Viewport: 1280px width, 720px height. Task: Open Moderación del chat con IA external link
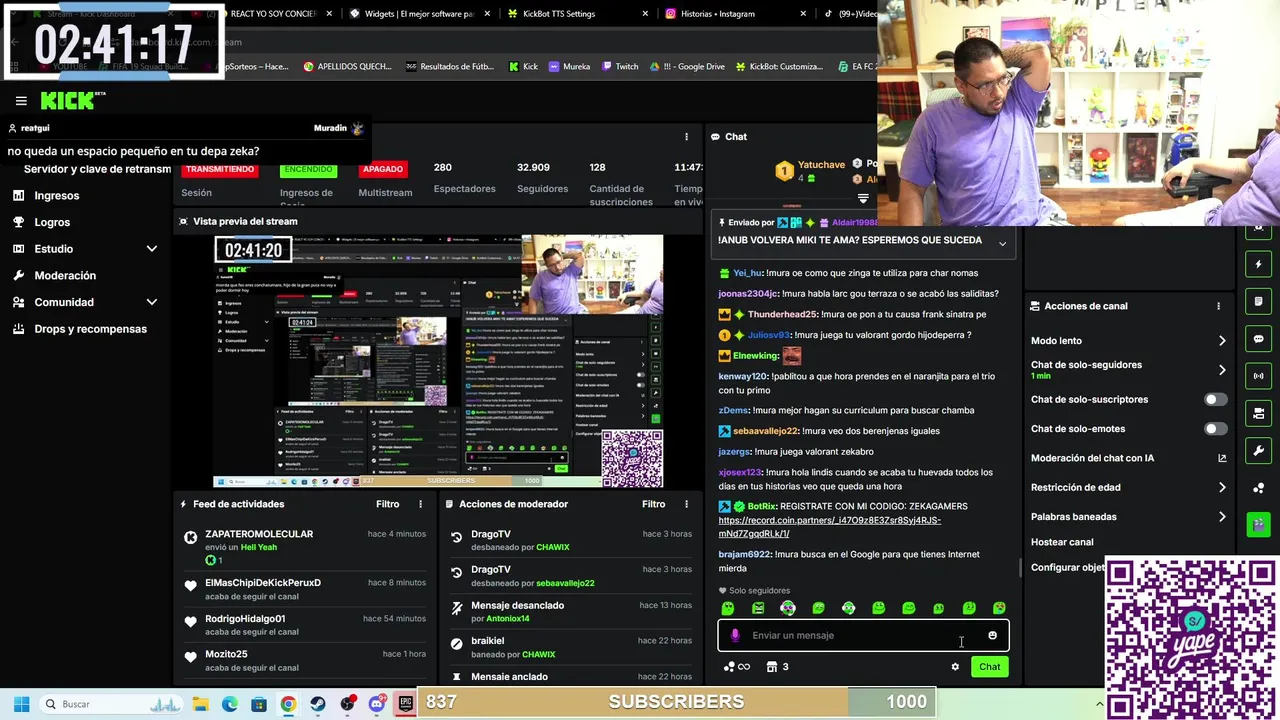(1222, 459)
